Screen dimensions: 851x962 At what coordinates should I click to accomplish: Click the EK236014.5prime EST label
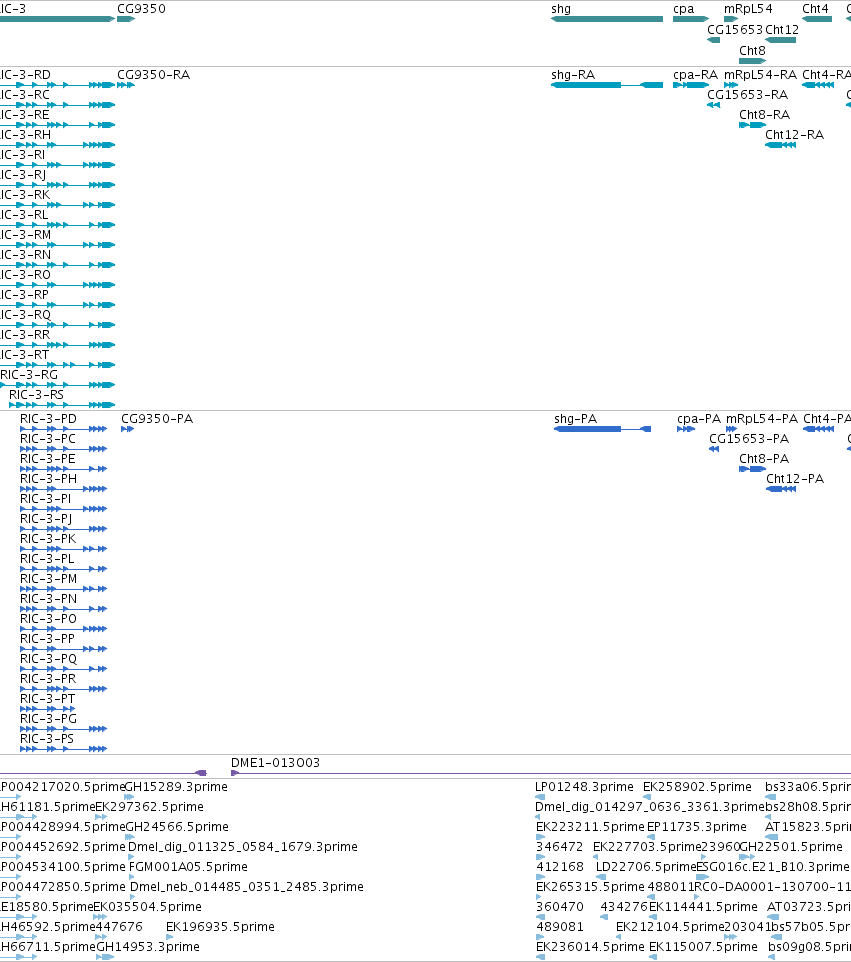pos(590,947)
